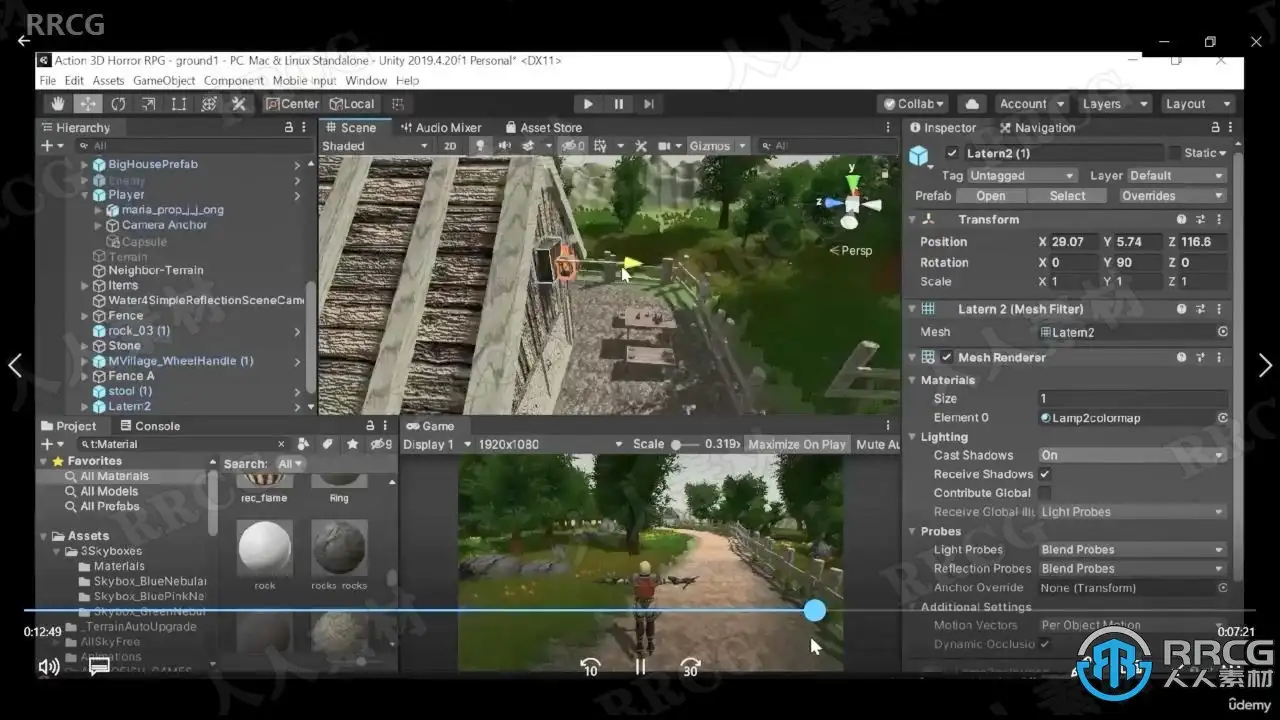1280x720 pixels.
Task: Click the Unity Step frame button
Action: [x=649, y=104]
